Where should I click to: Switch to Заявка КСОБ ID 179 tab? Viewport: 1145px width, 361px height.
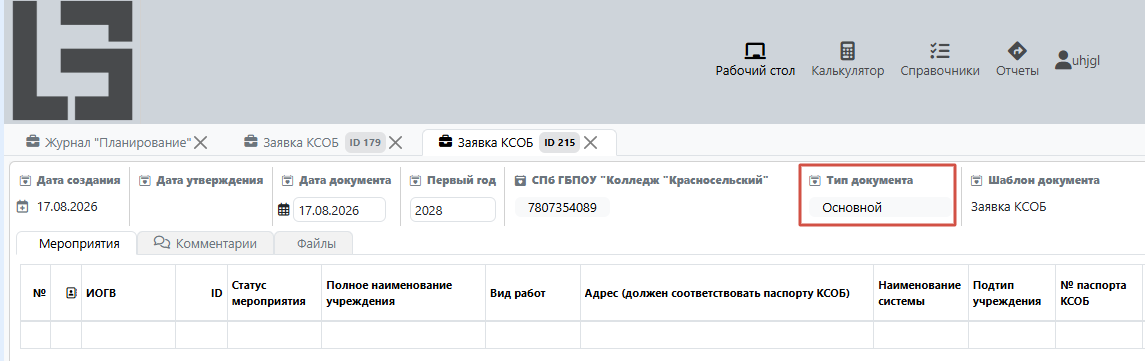pyautogui.click(x=313, y=142)
